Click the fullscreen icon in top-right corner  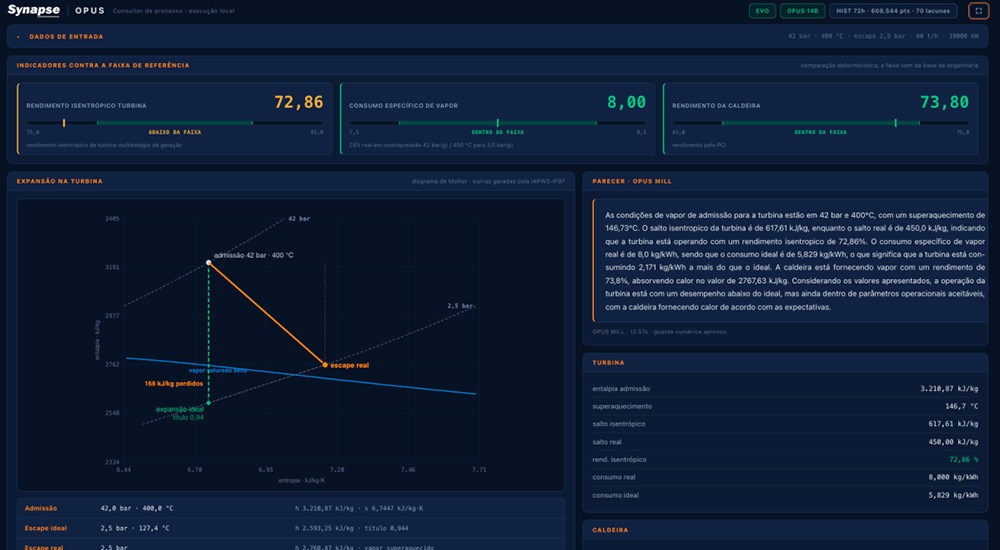pyautogui.click(x=978, y=11)
